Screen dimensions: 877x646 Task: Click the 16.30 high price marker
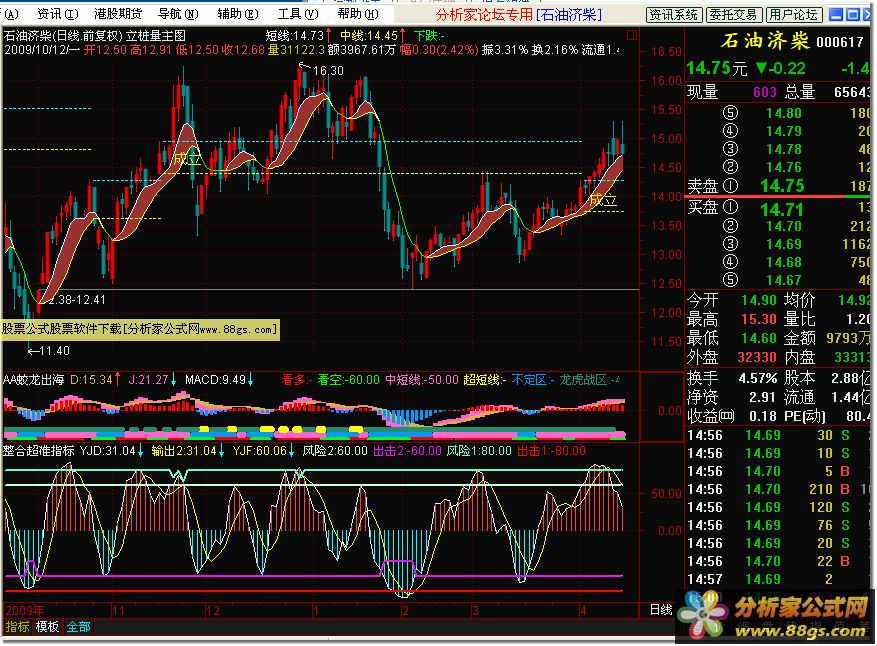328,71
